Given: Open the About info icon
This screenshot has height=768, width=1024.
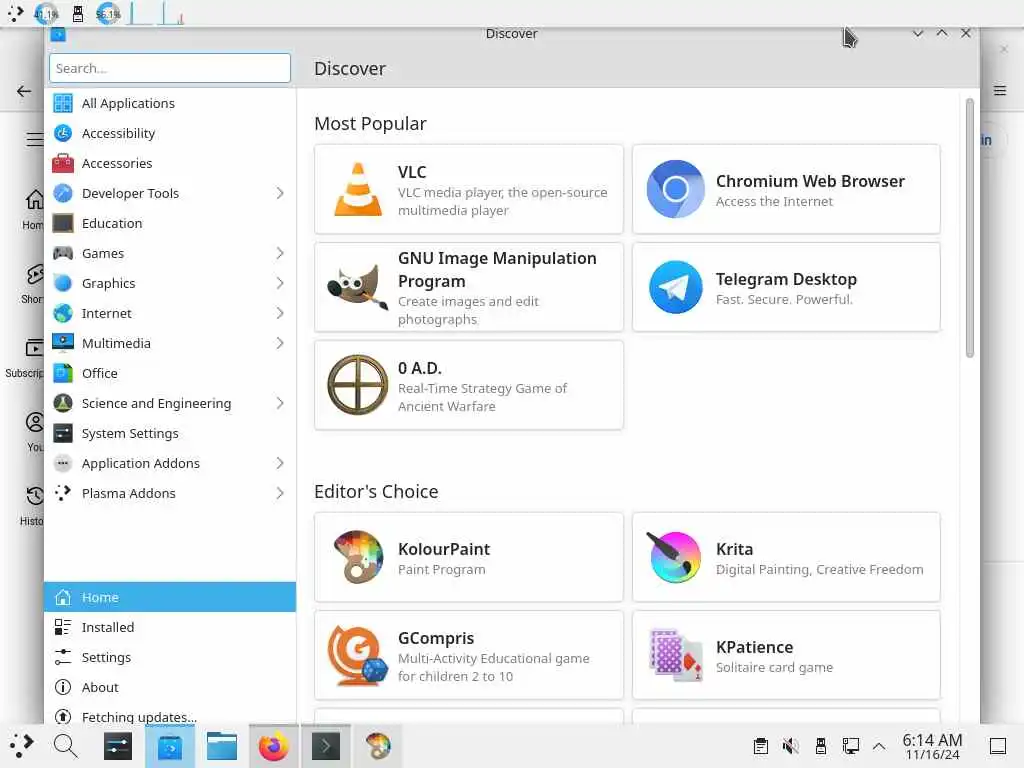Looking at the screenshot, I should 63,687.
